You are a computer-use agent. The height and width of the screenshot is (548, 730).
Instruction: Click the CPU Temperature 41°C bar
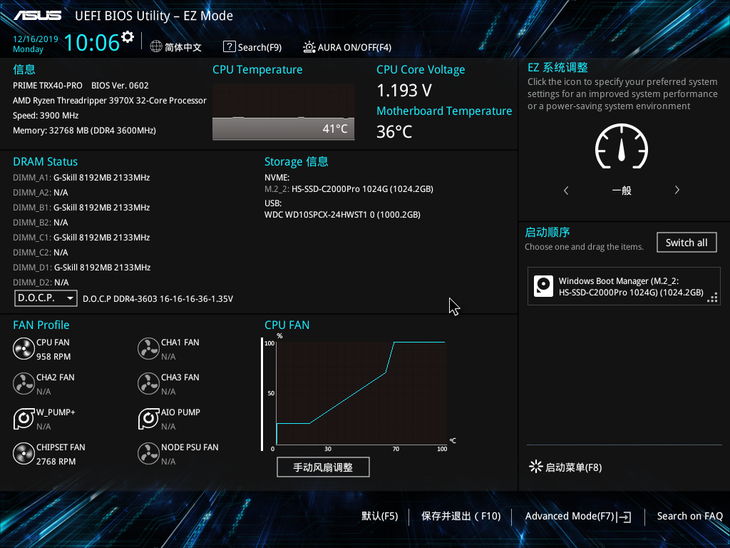tap(283, 129)
